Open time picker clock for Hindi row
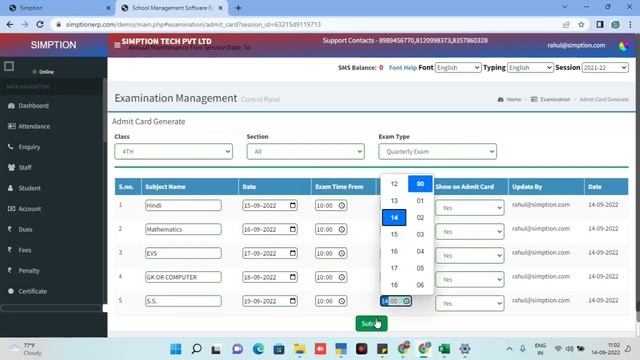Image resolution: width=640 pixels, height=360 pixels. pyautogui.click(x=342, y=206)
